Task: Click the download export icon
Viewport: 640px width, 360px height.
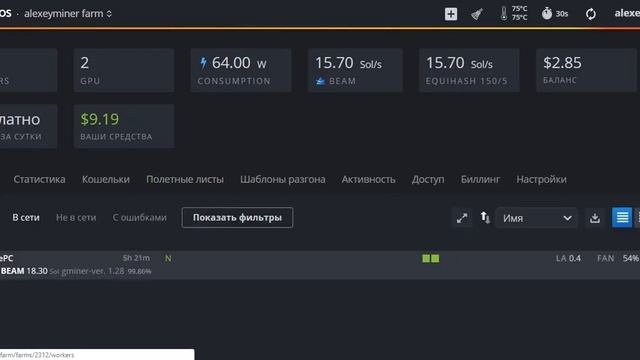Action: (x=595, y=218)
